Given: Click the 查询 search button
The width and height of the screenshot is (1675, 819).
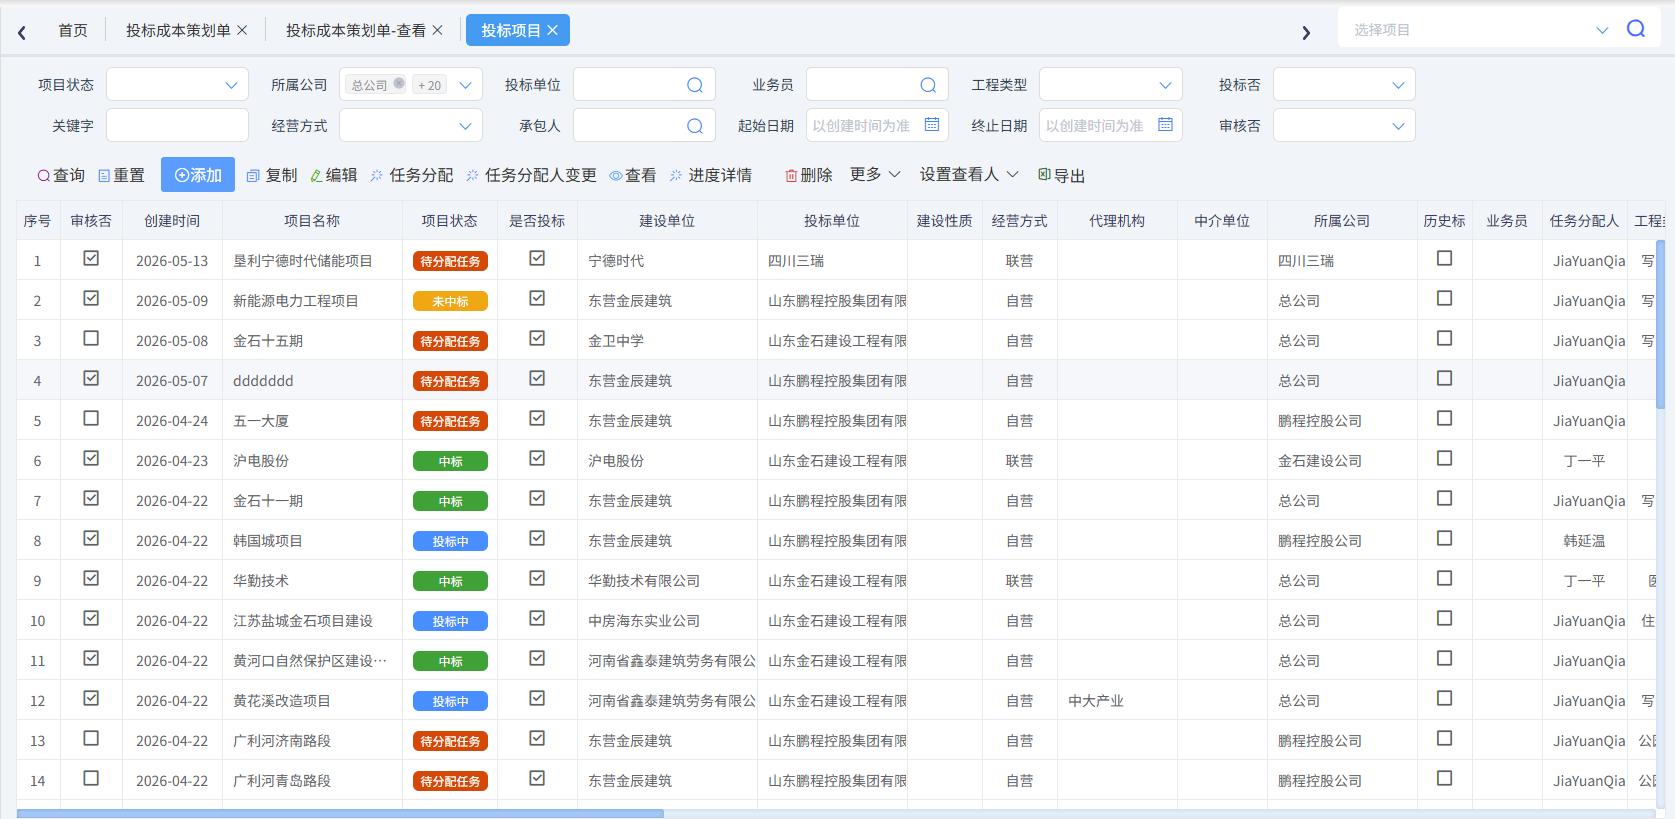Looking at the screenshot, I should click(61, 175).
